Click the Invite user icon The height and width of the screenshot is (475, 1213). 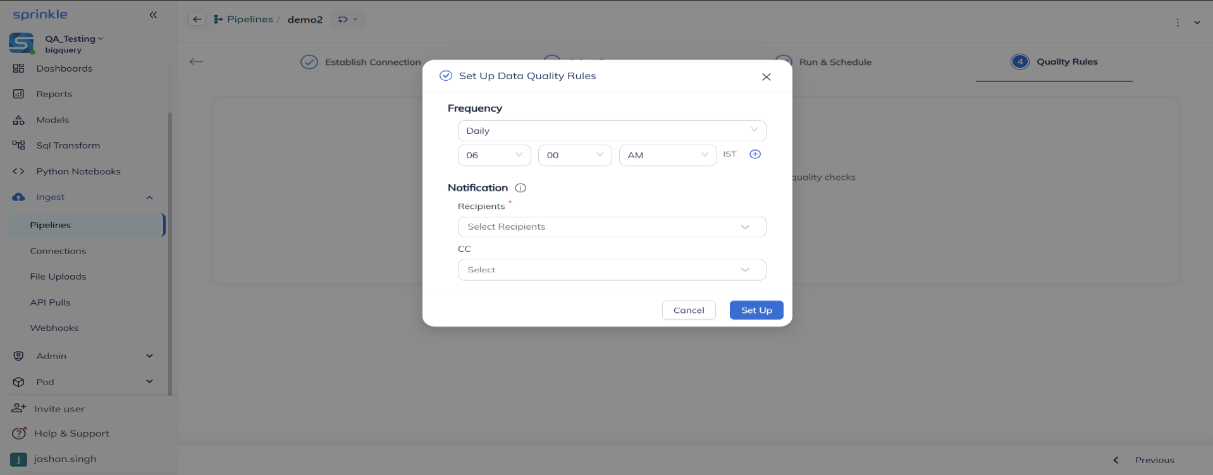pos(18,408)
